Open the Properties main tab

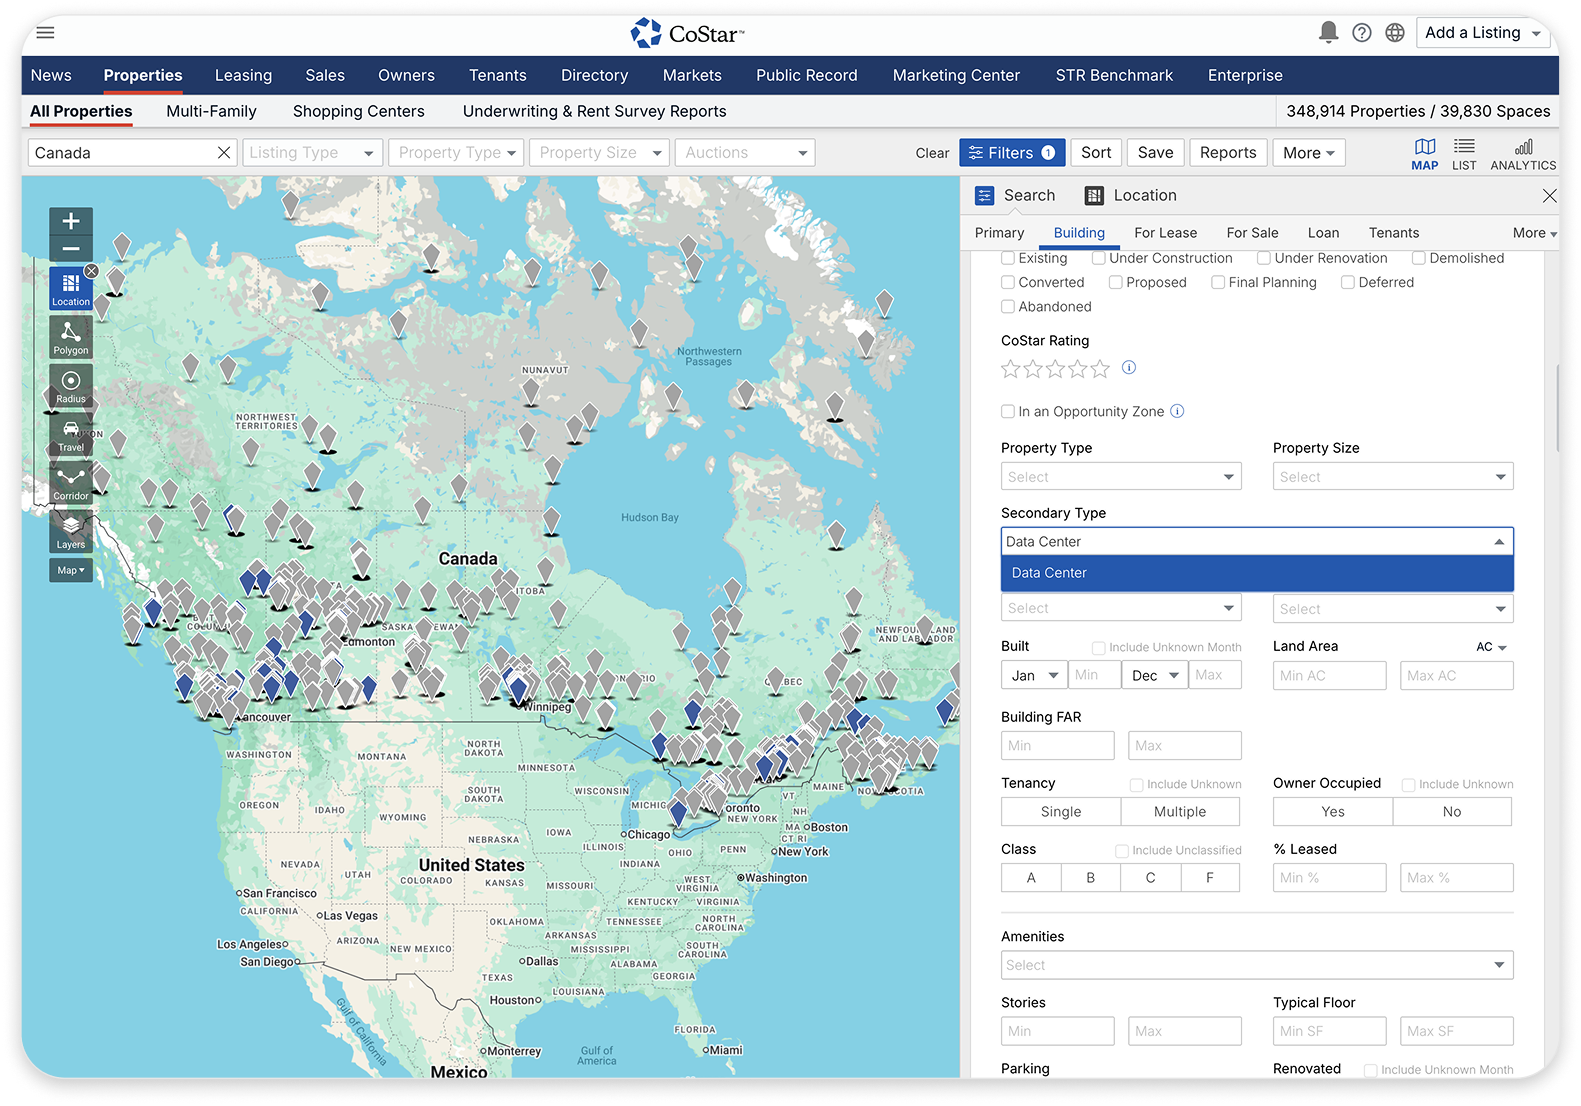tap(143, 75)
